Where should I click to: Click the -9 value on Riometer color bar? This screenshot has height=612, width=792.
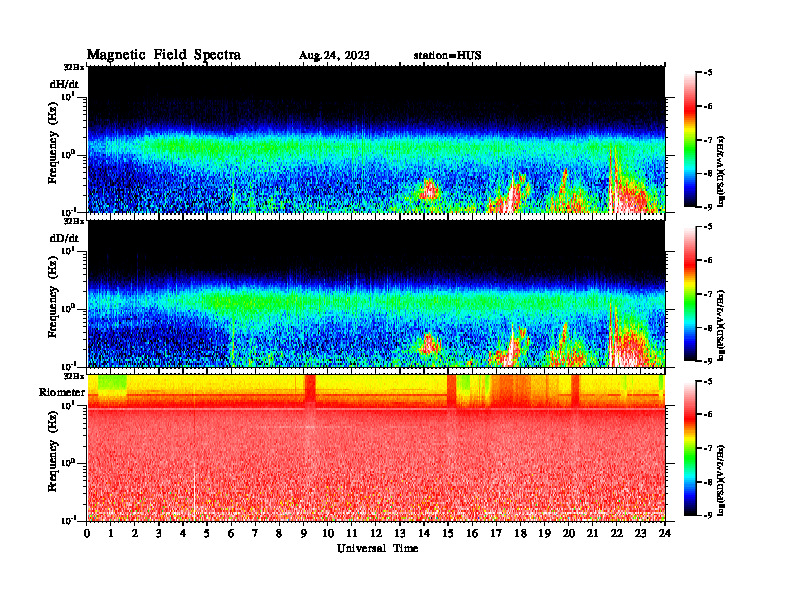708,516
